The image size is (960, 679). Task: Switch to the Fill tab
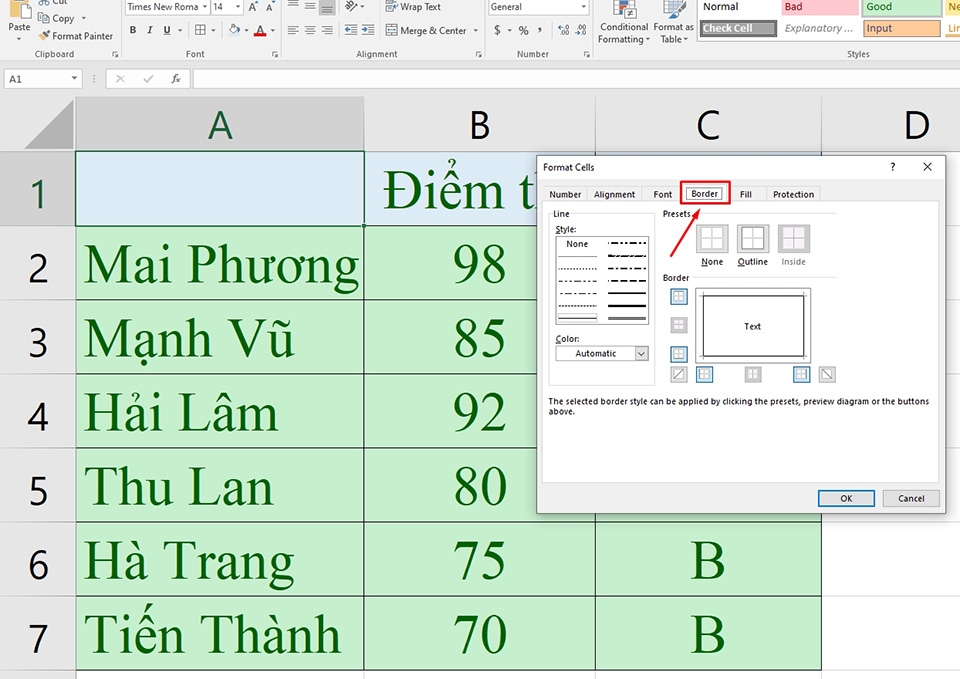(x=746, y=194)
